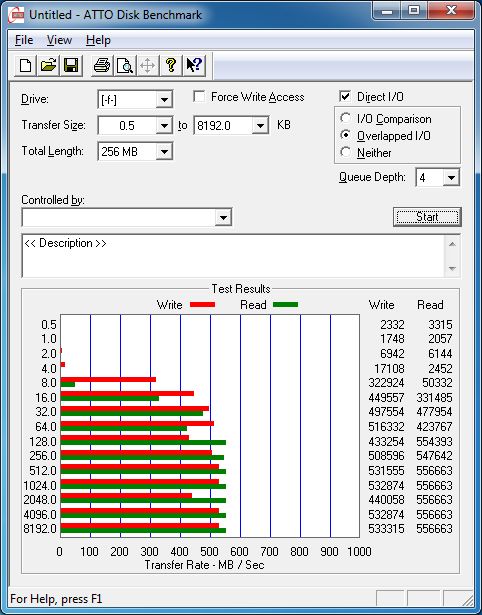Click inside the Description text box
The width and height of the screenshot is (482, 615).
click(233, 256)
